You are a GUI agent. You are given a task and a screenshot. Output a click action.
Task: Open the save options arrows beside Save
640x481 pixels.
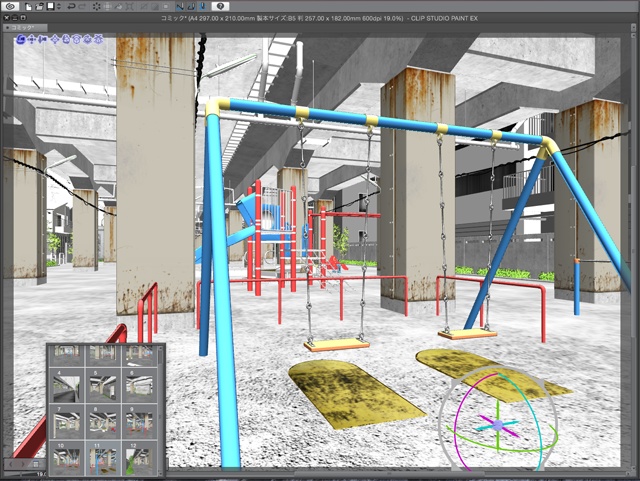pyautogui.click(x=59, y=7)
